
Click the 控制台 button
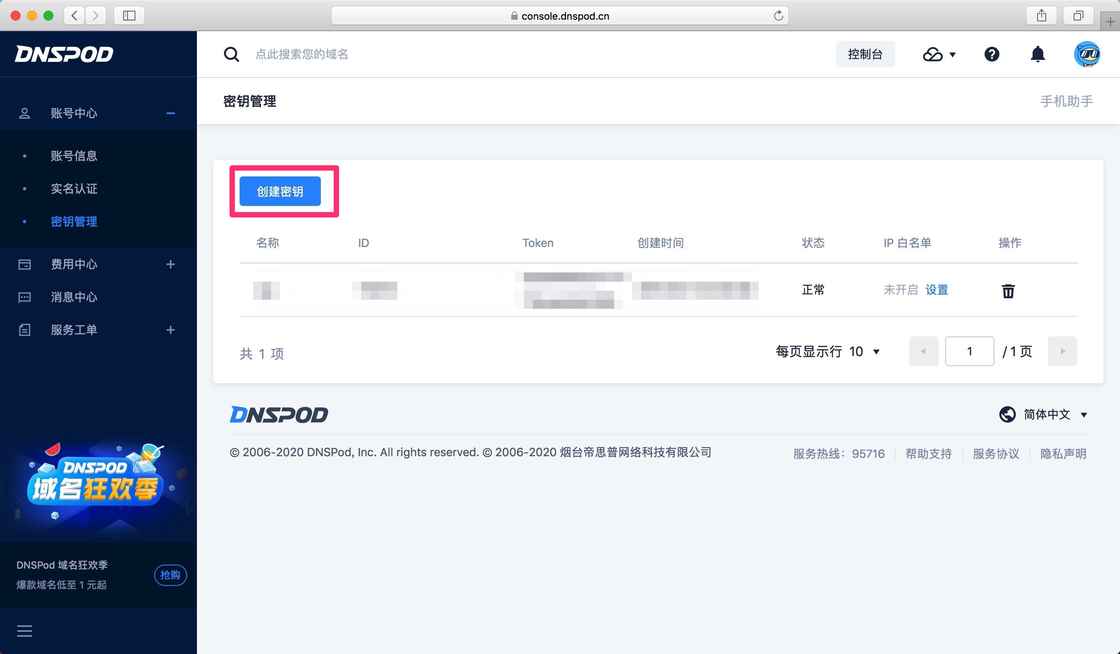865,54
